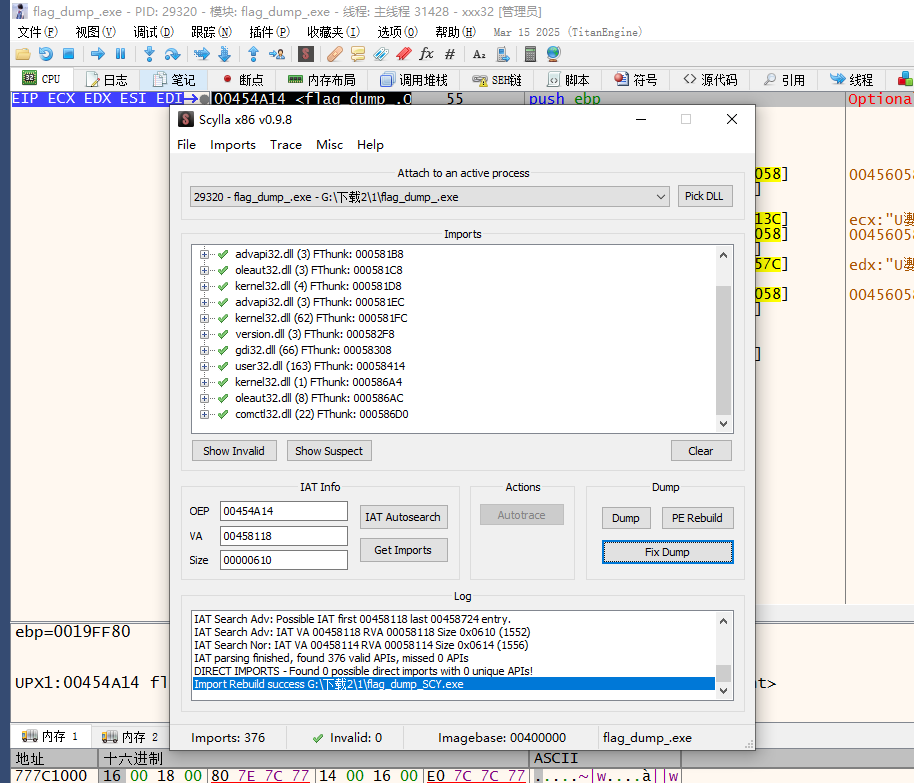Pause execution with the pause toolbar icon
914x783 pixels.
[121, 54]
